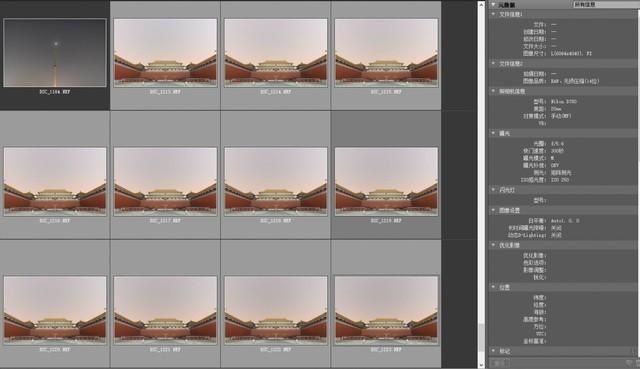Click the file name DSC_1121.NEF

coord(165,350)
